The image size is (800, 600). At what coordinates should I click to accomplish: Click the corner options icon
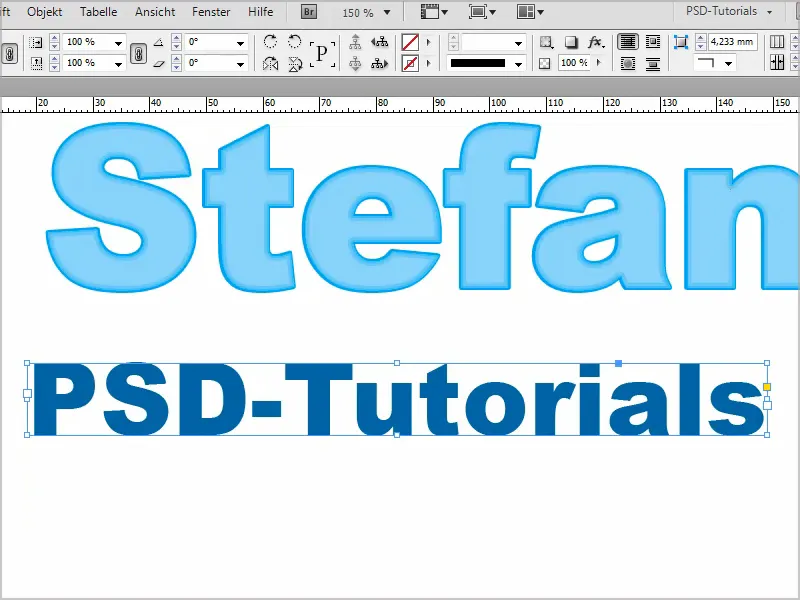tap(681, 42)
